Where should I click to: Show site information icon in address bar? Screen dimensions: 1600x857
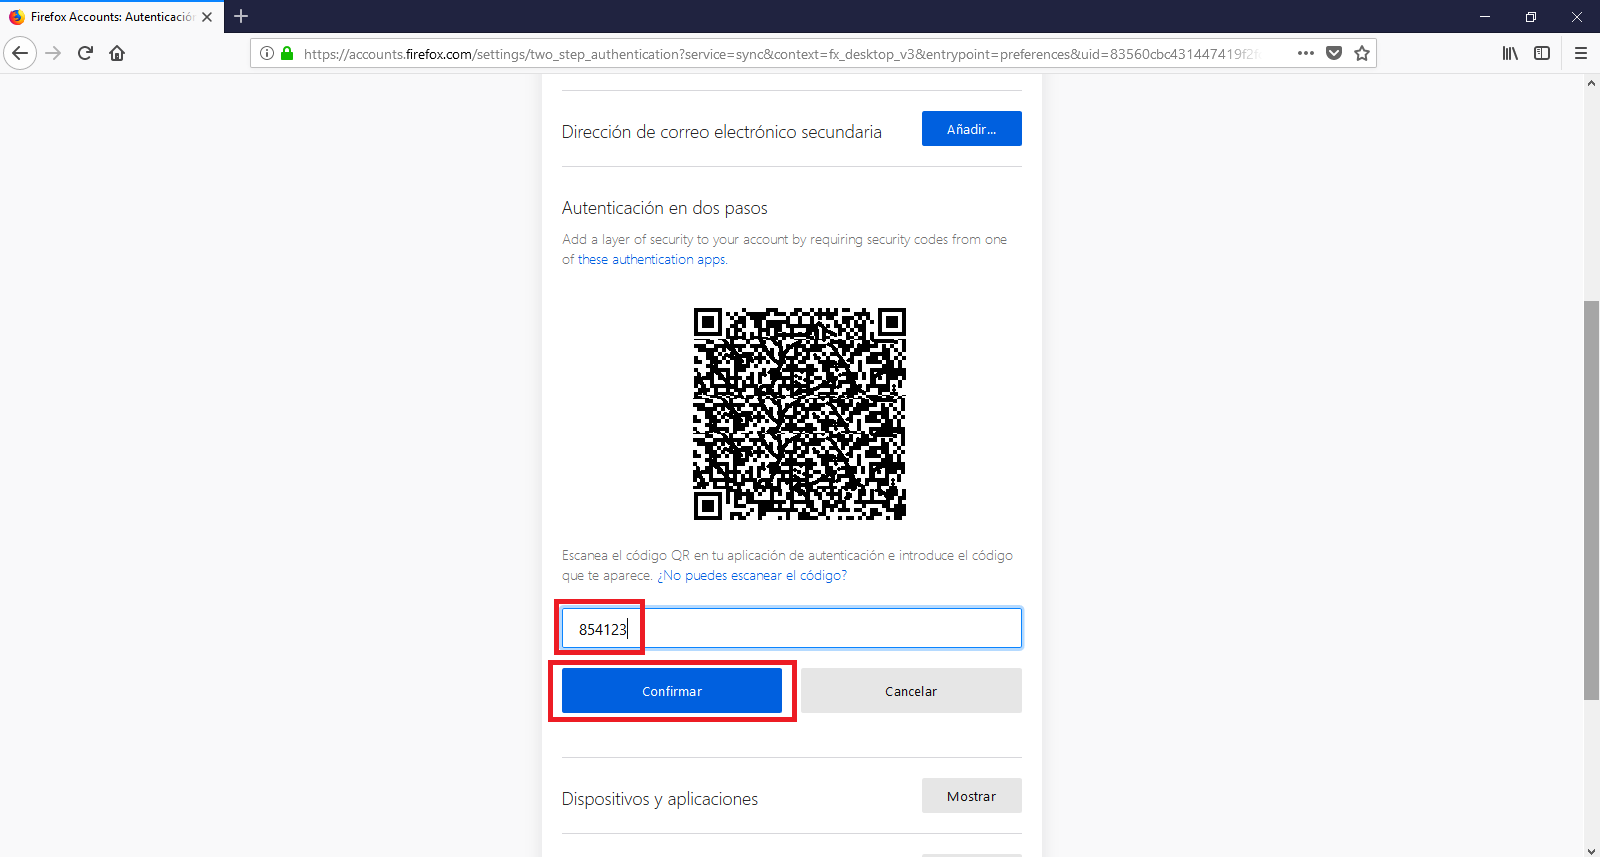coord(267,53)
